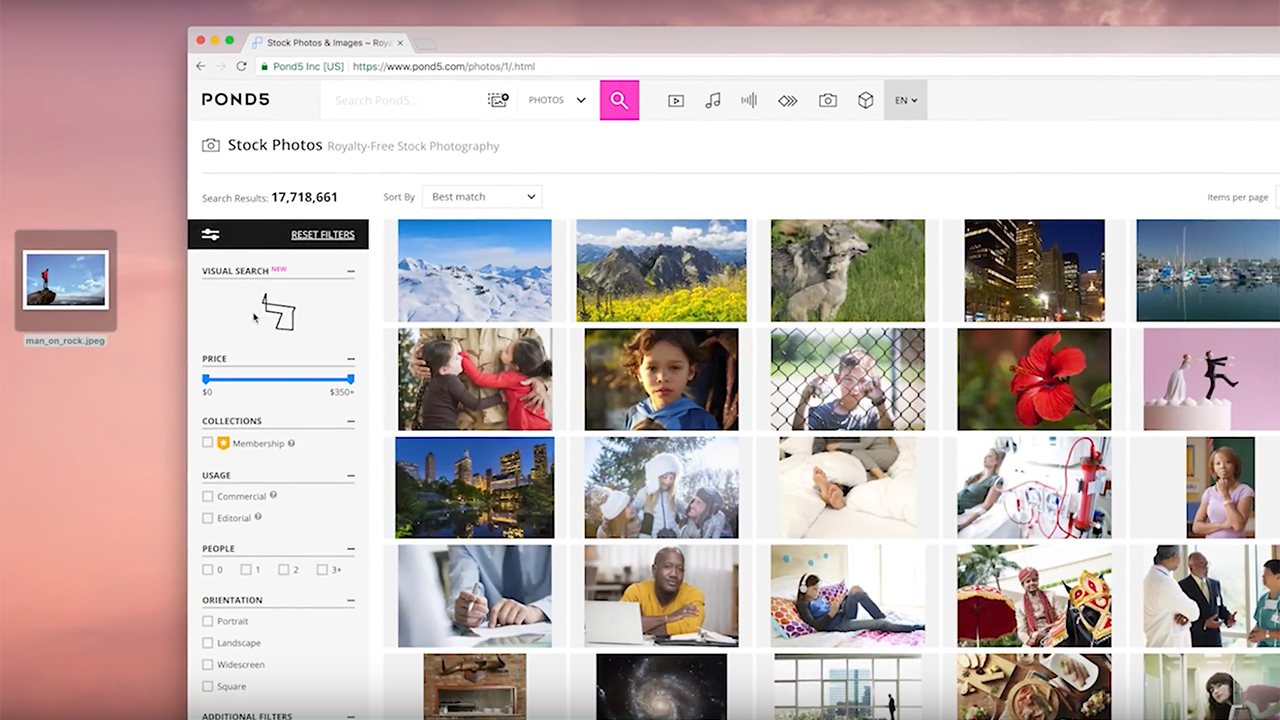Select the Stock Photos & Images tab

pyautogui.click(x=326, y=43)
